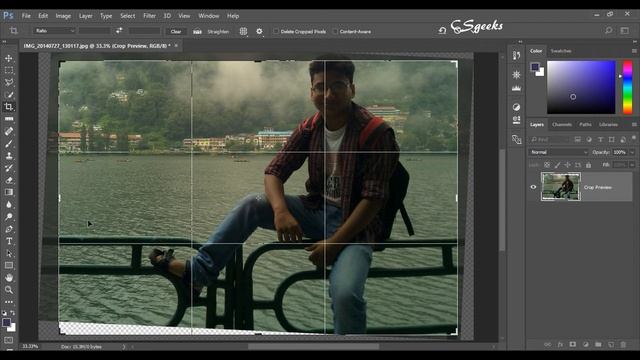
Task: Select the Spot Healing Brush tool
Action: click(9, 131)
